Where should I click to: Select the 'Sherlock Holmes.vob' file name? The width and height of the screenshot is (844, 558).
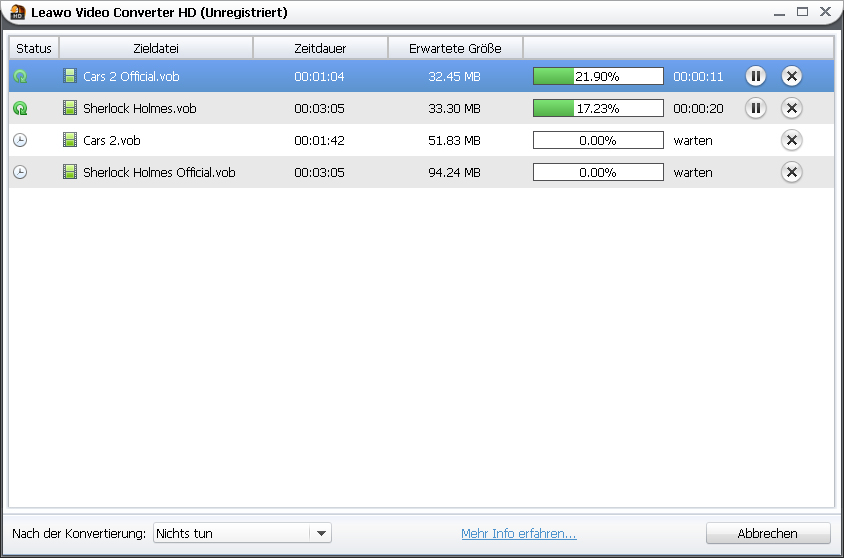tap(140, 109)
